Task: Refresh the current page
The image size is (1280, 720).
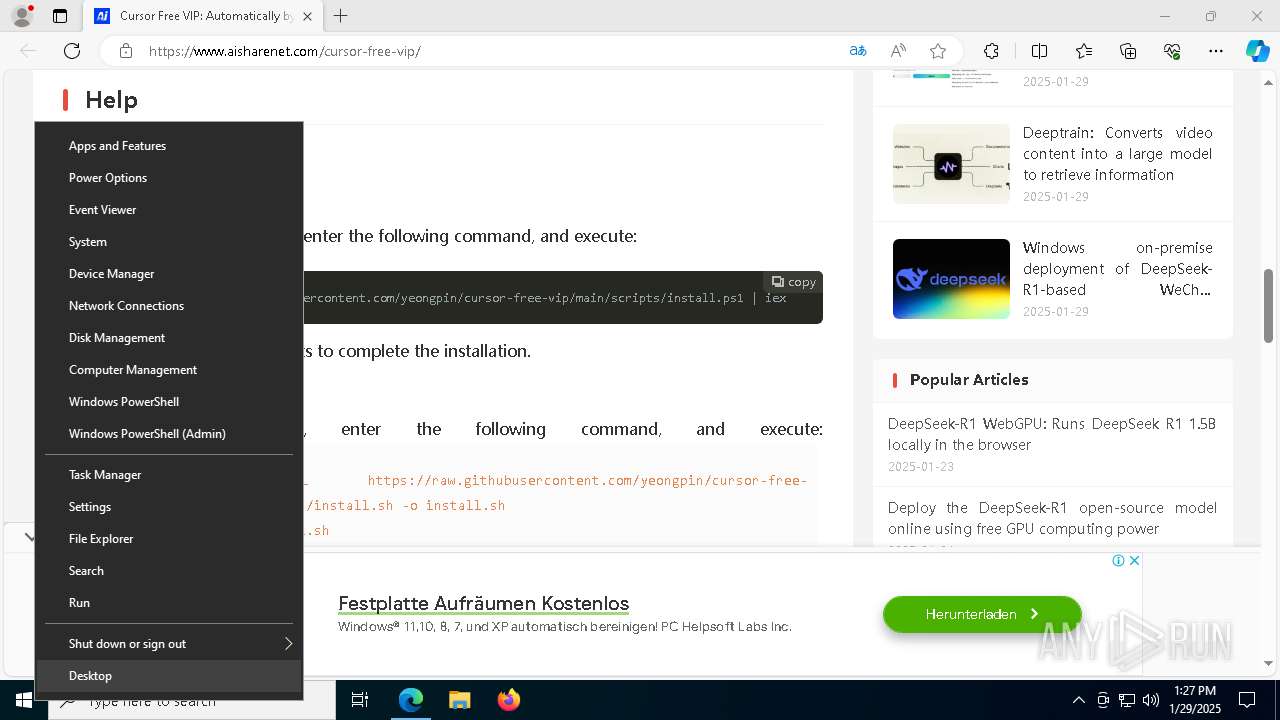Action: (72, 51)
